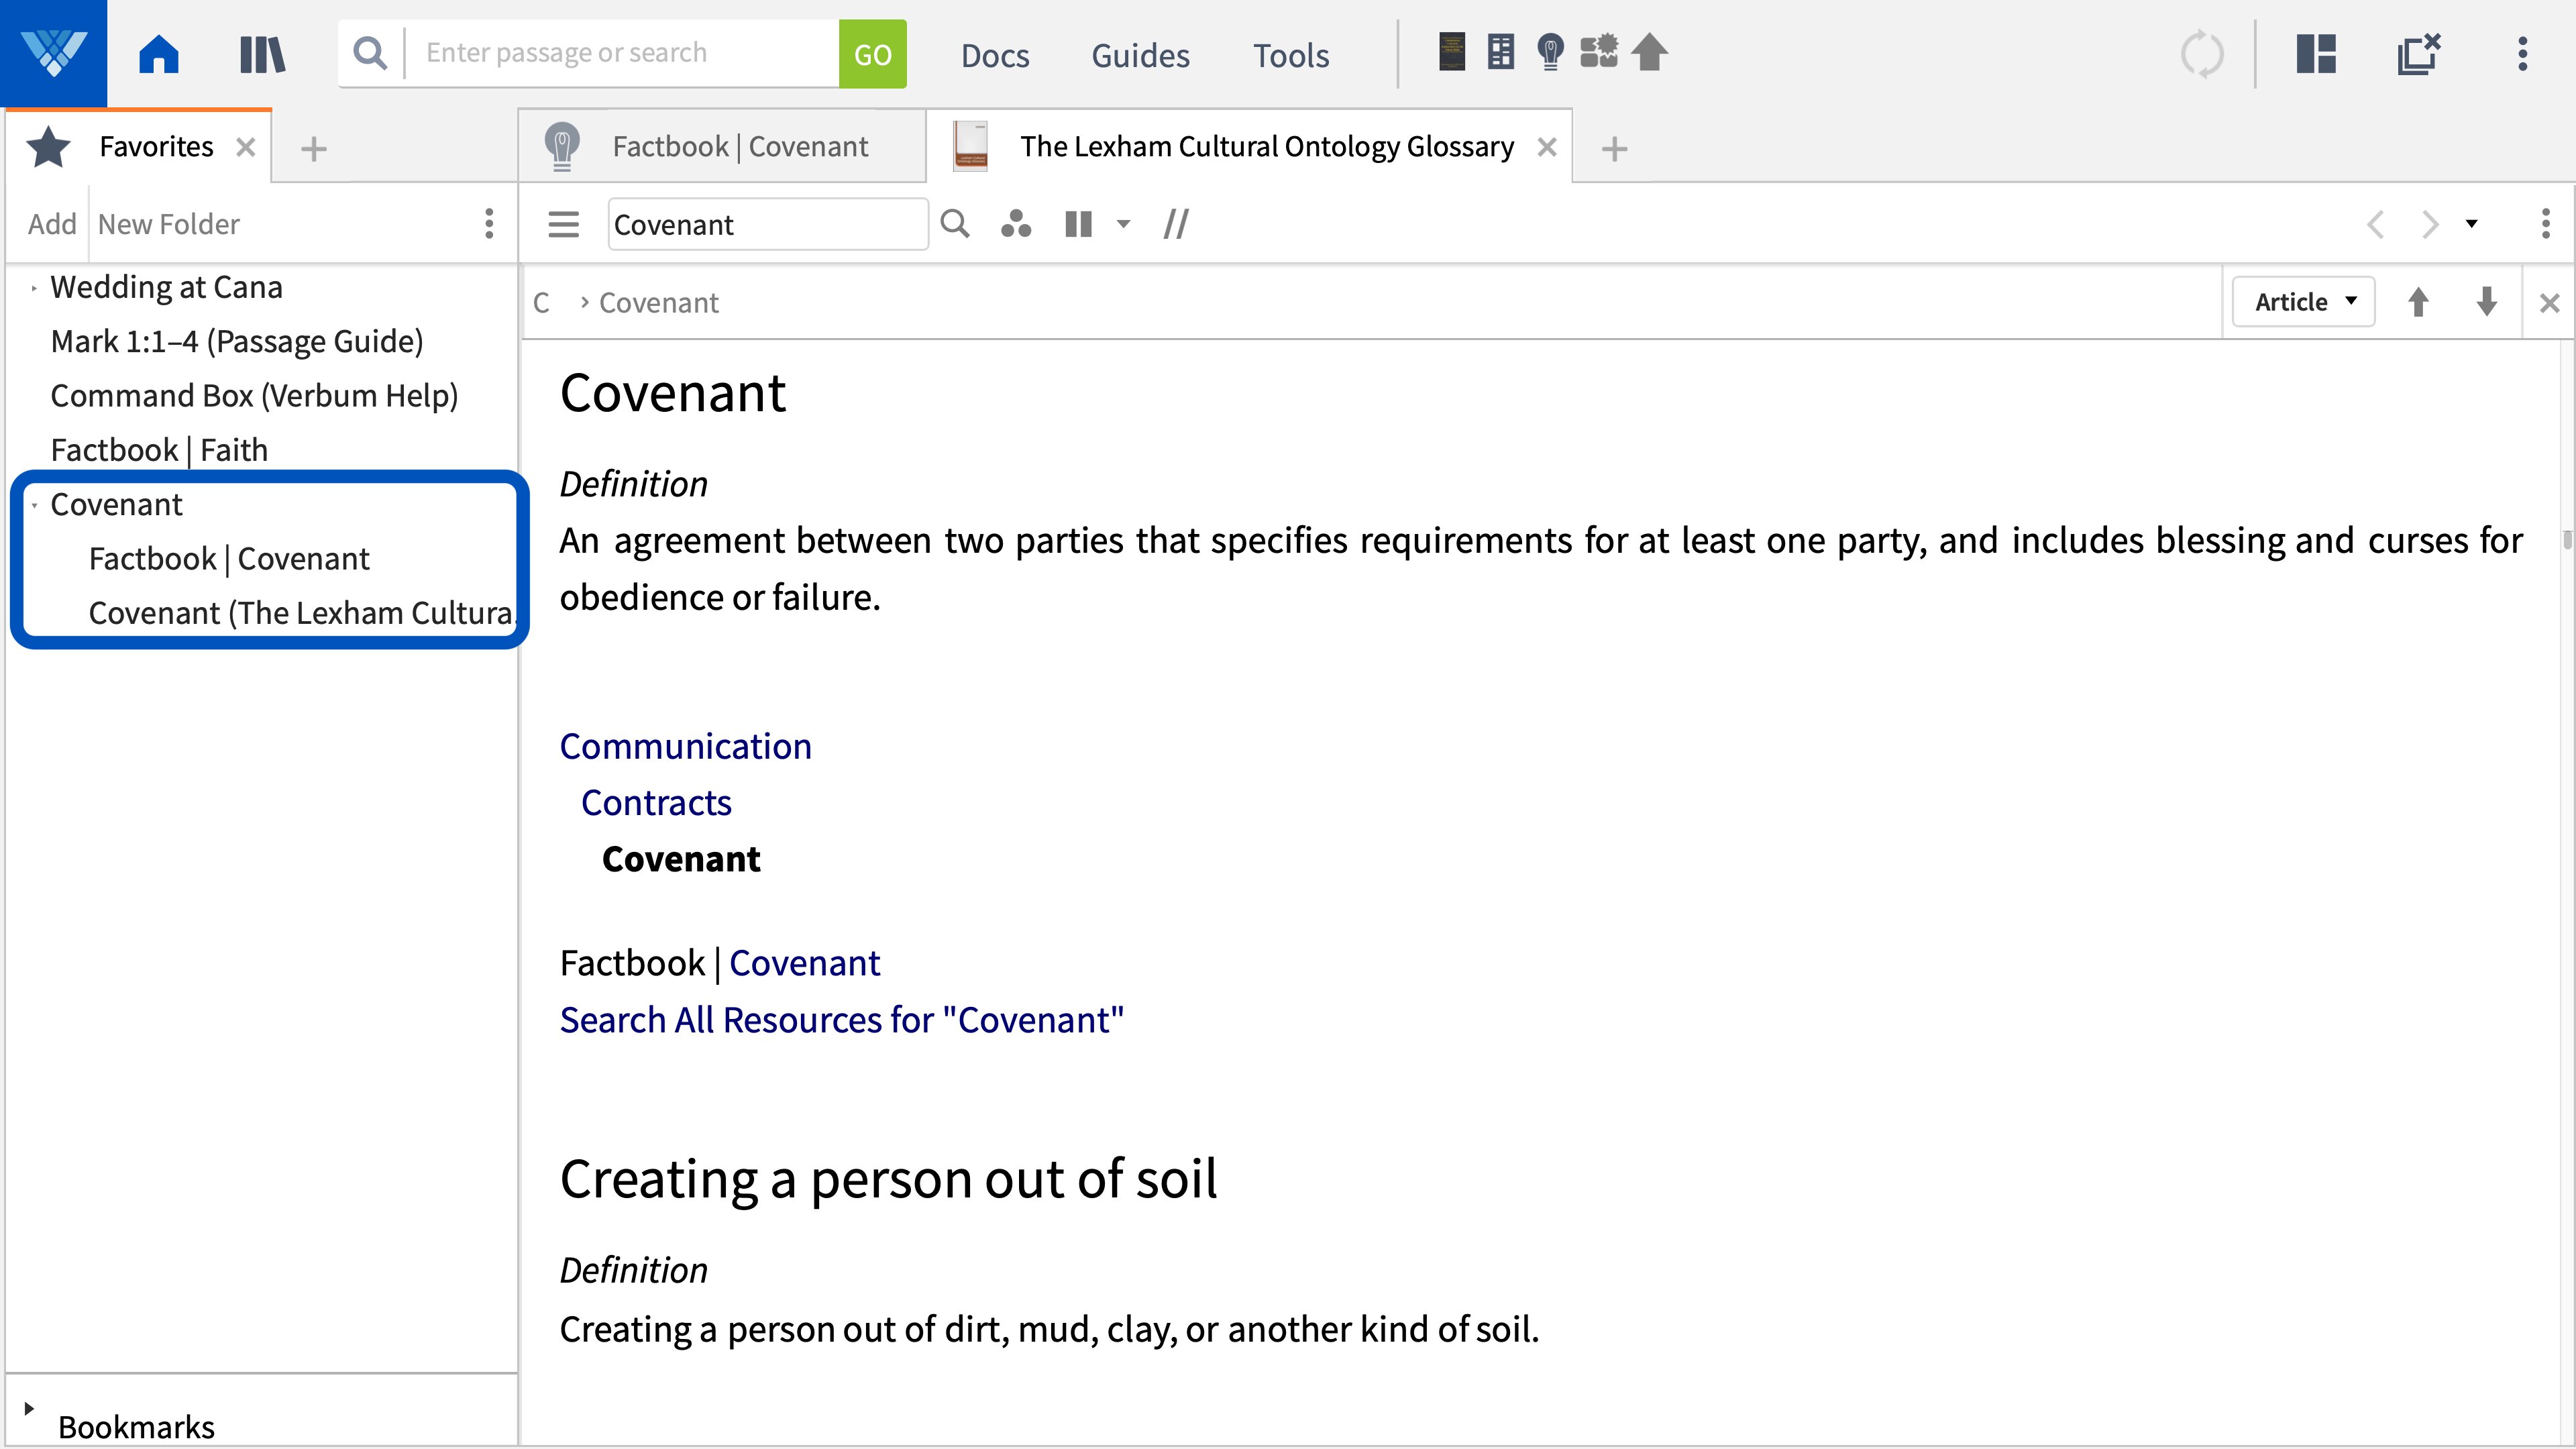Click the sync status icon
The width and height of the screenshot is (2576, 1449).
[x=2202, y=54]
